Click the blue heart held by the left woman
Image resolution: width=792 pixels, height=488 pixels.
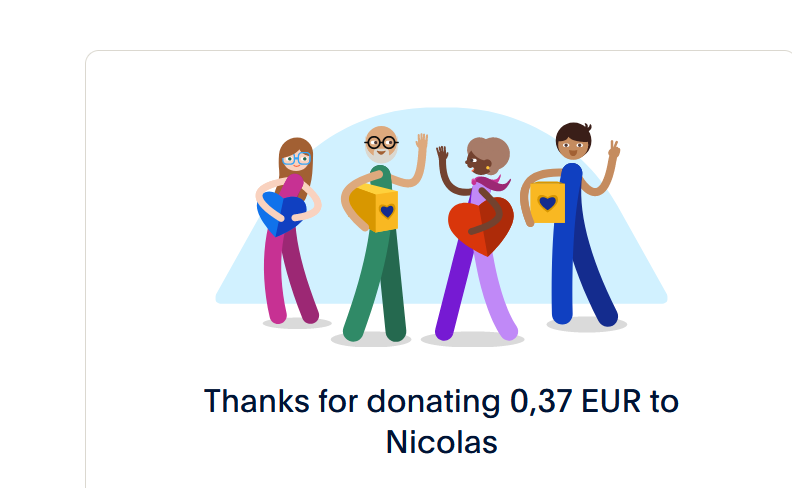click(282, 213)
